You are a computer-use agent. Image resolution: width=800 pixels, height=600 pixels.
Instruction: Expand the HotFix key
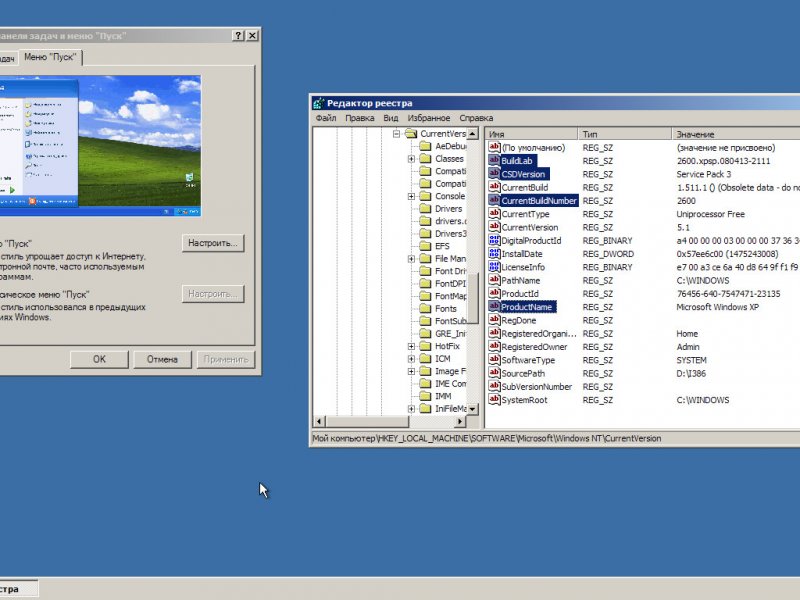[411, 346]
